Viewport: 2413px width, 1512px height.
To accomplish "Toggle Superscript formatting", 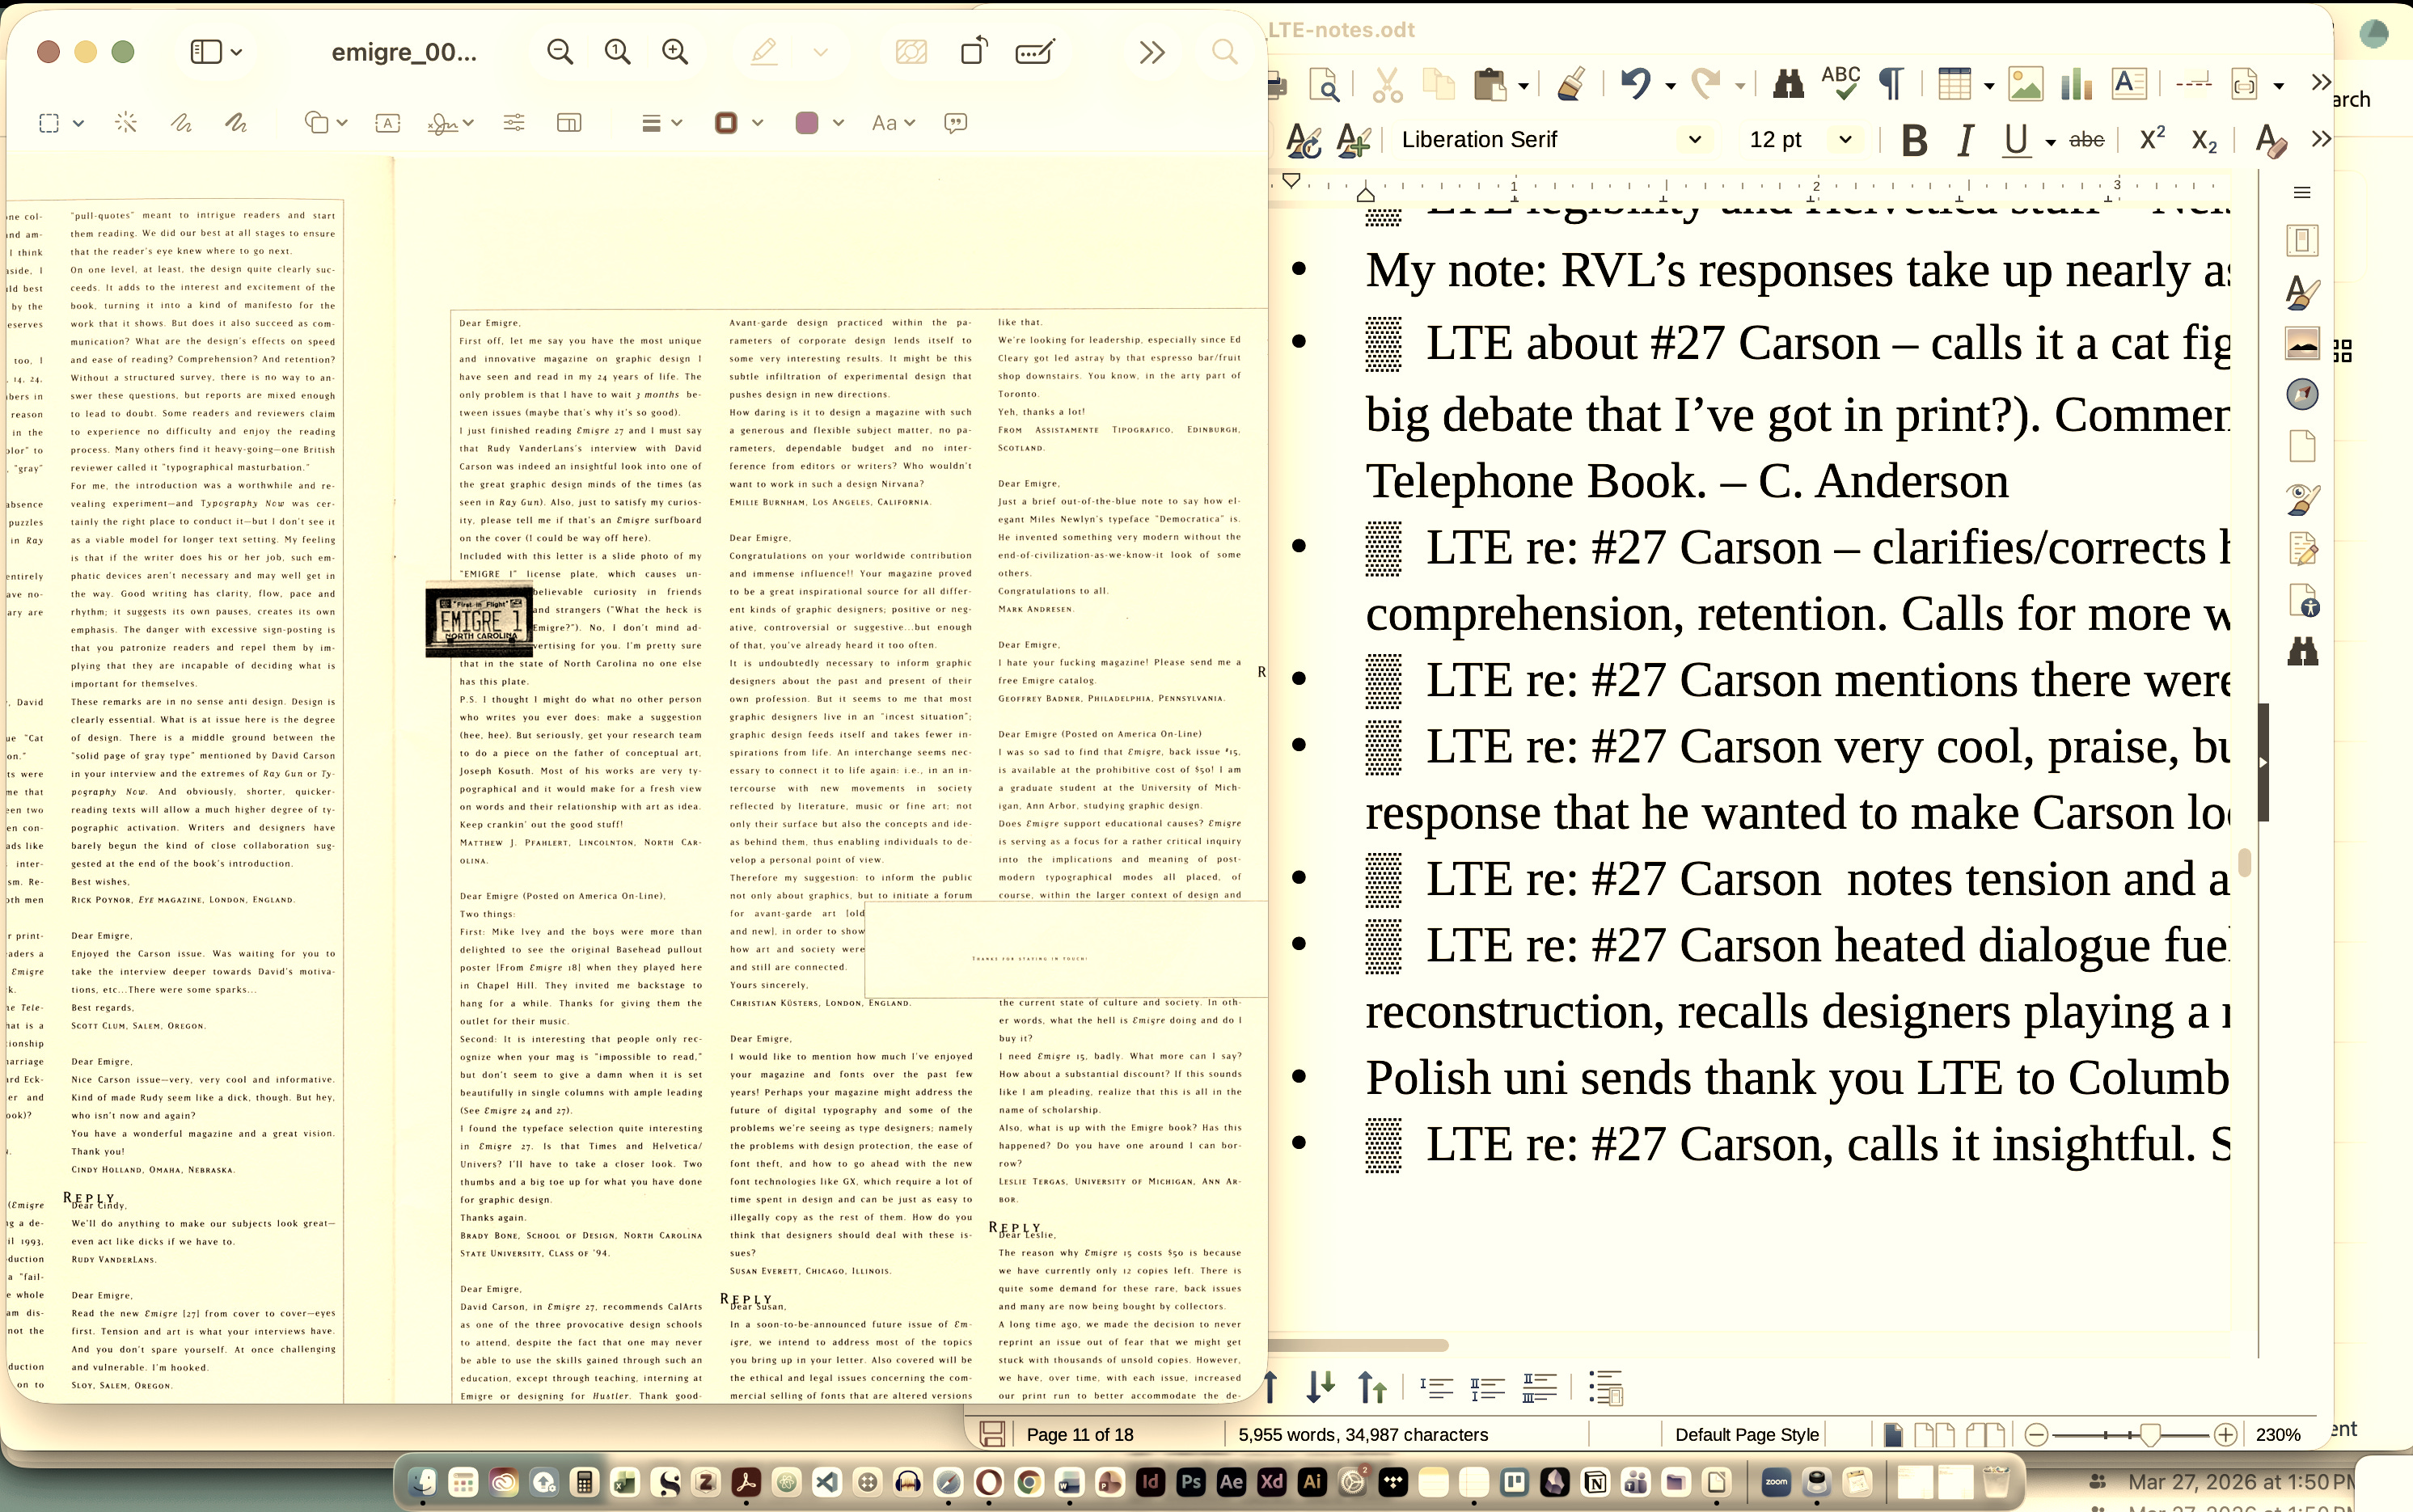I will coord(2152,139).
